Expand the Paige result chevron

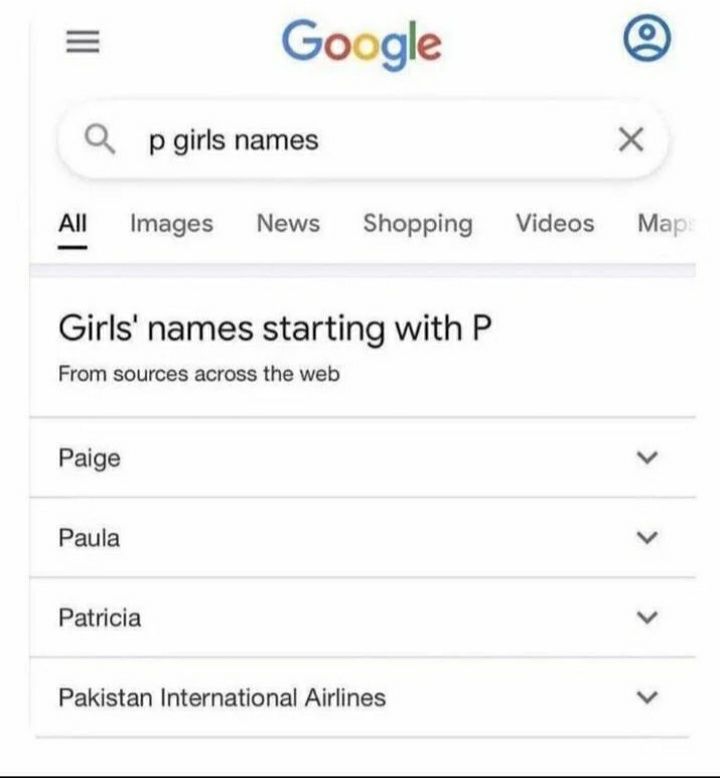point(647,458)
